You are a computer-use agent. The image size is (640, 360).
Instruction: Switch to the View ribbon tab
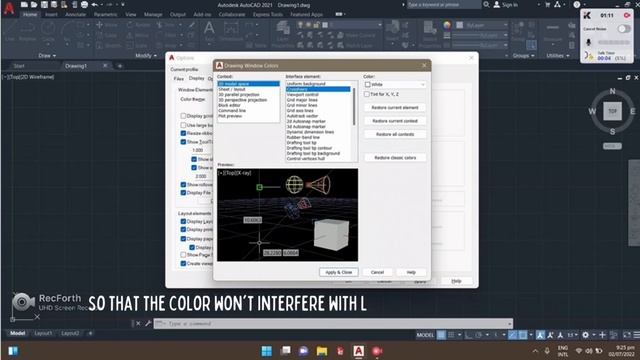coord(131,14)
